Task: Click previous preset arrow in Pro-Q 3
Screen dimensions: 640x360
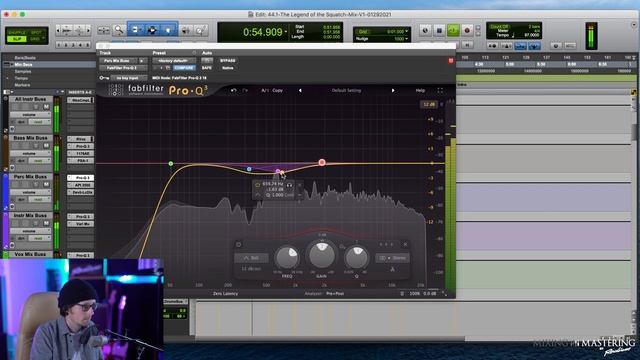Action: (x=300, y=90)
